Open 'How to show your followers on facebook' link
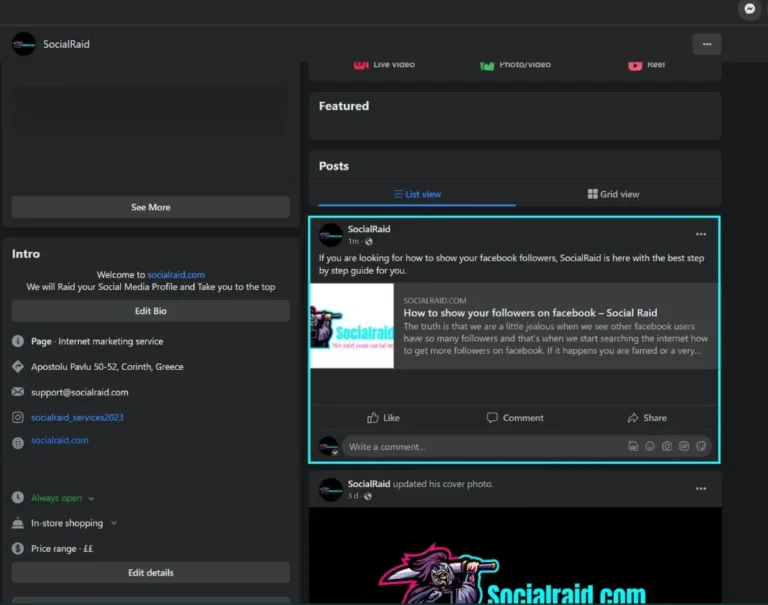This screenshot has width=768, height=605. [x=530, y=313]
